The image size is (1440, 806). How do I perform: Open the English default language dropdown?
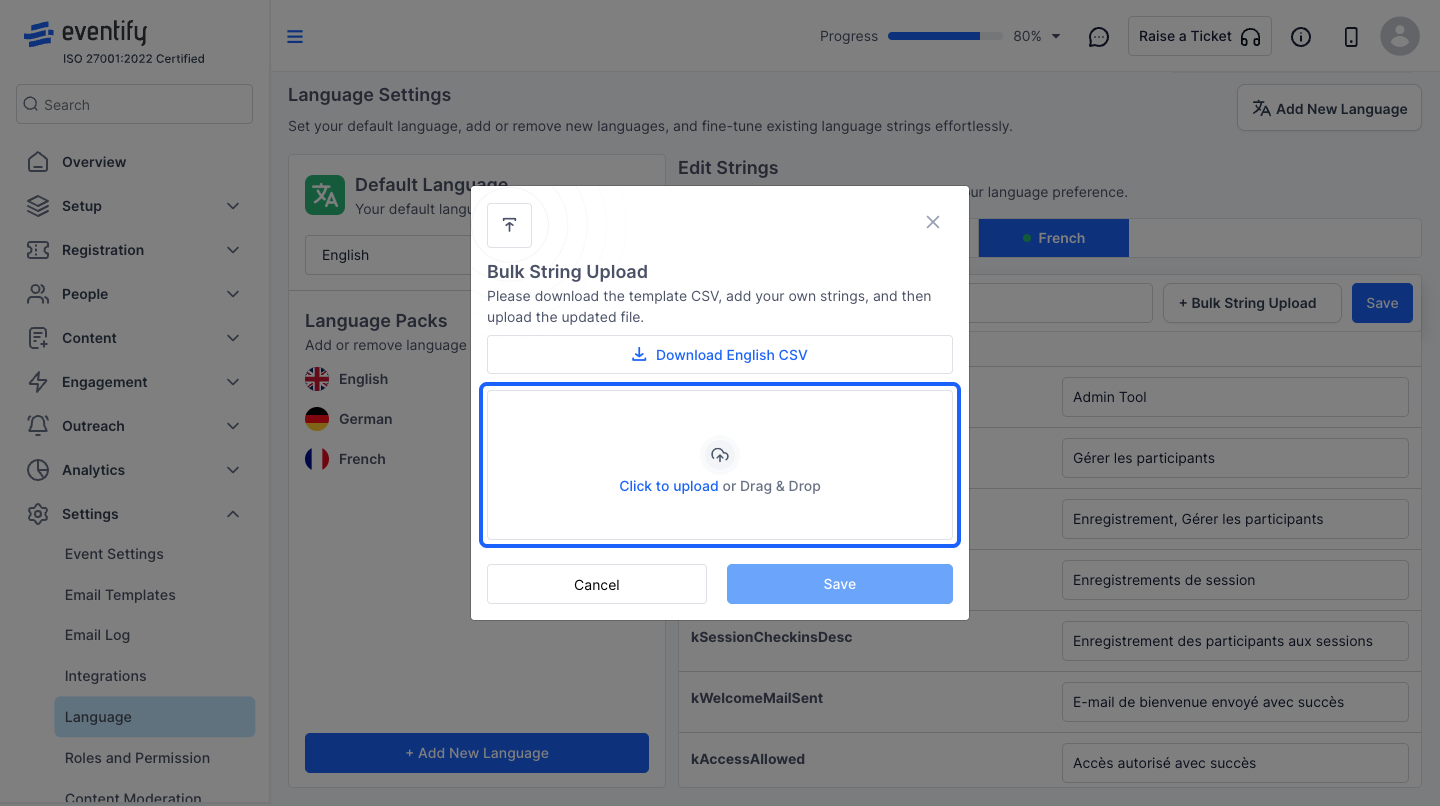(390, 255)
